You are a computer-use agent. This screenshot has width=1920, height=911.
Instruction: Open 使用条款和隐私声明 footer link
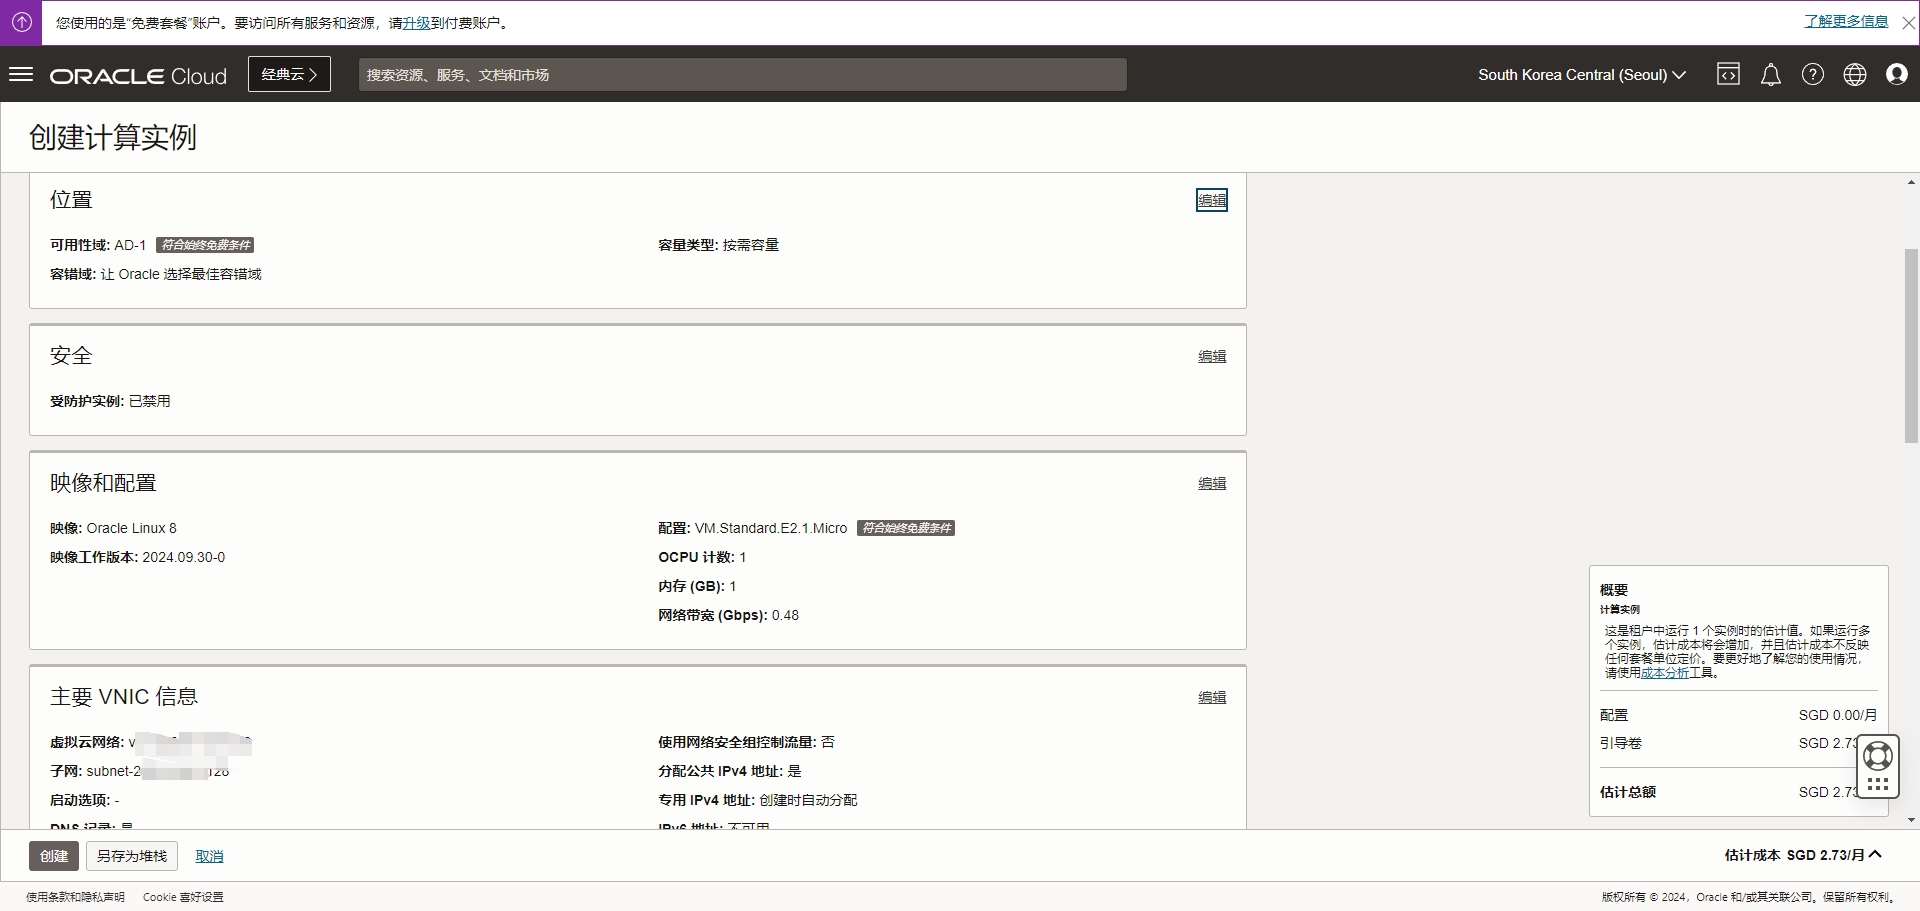[75, 897]
